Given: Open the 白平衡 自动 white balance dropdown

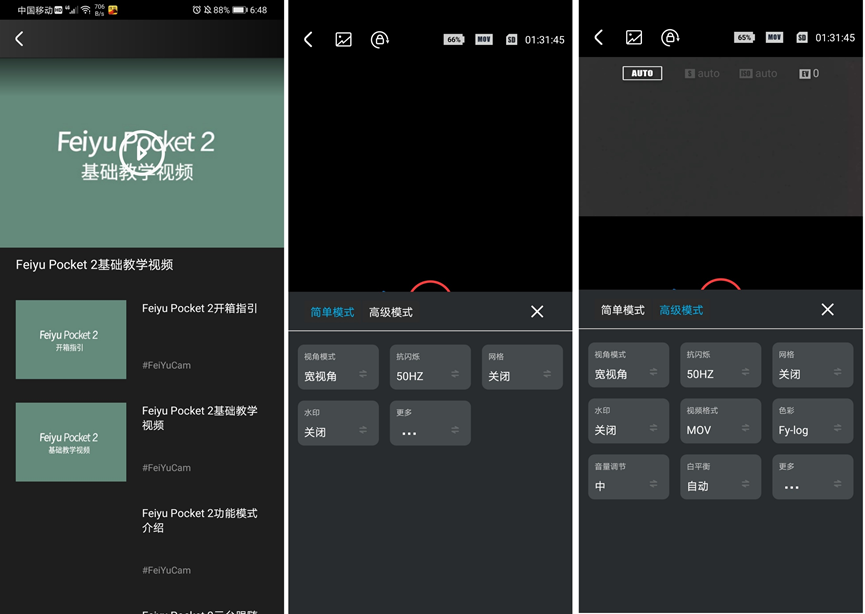Looking at the screenshot, I should point(720,477).
